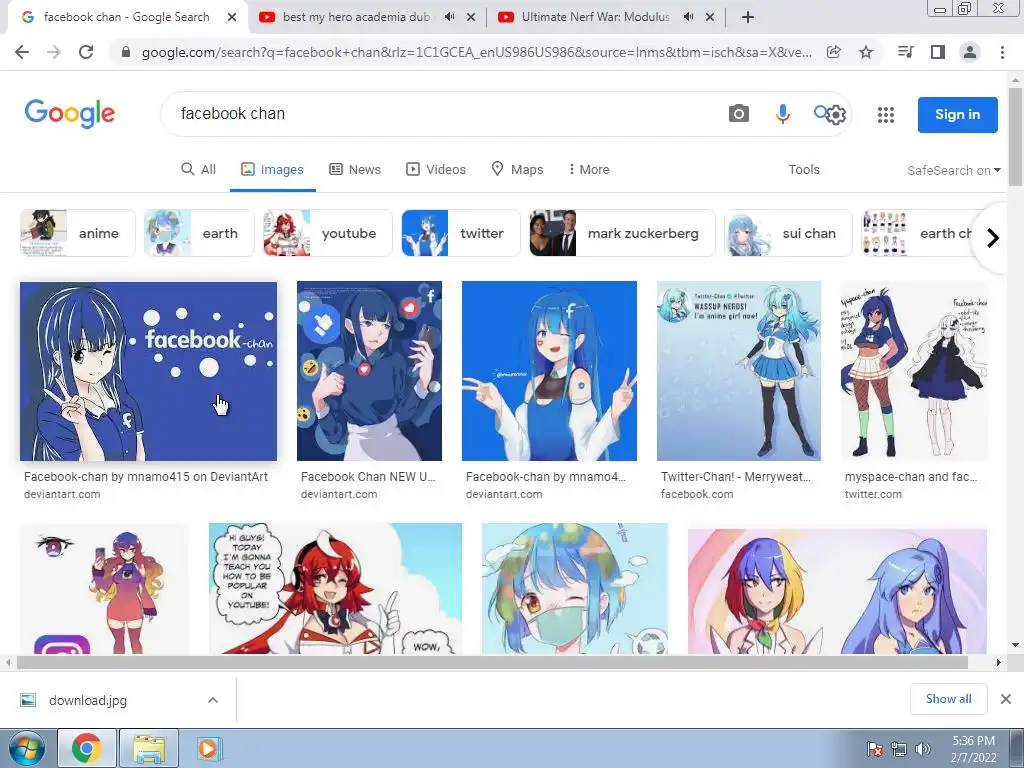Click the magnifier search button in search box

pos(820,112)
